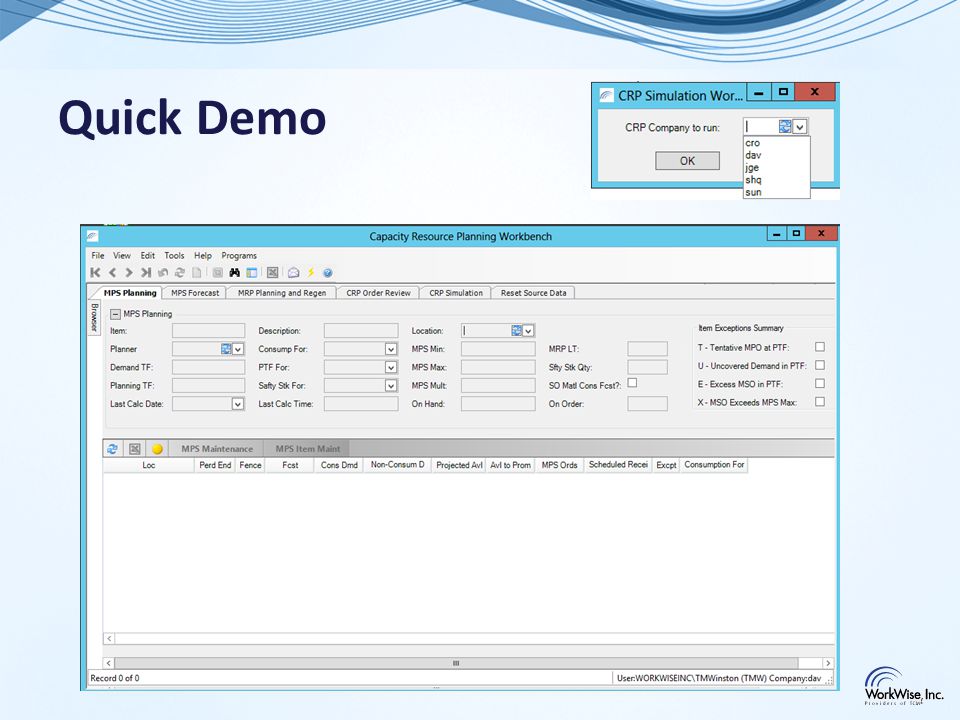Viewport: 960px width, 720px height.
Task: Open the File menu
Action: [98, 255]
